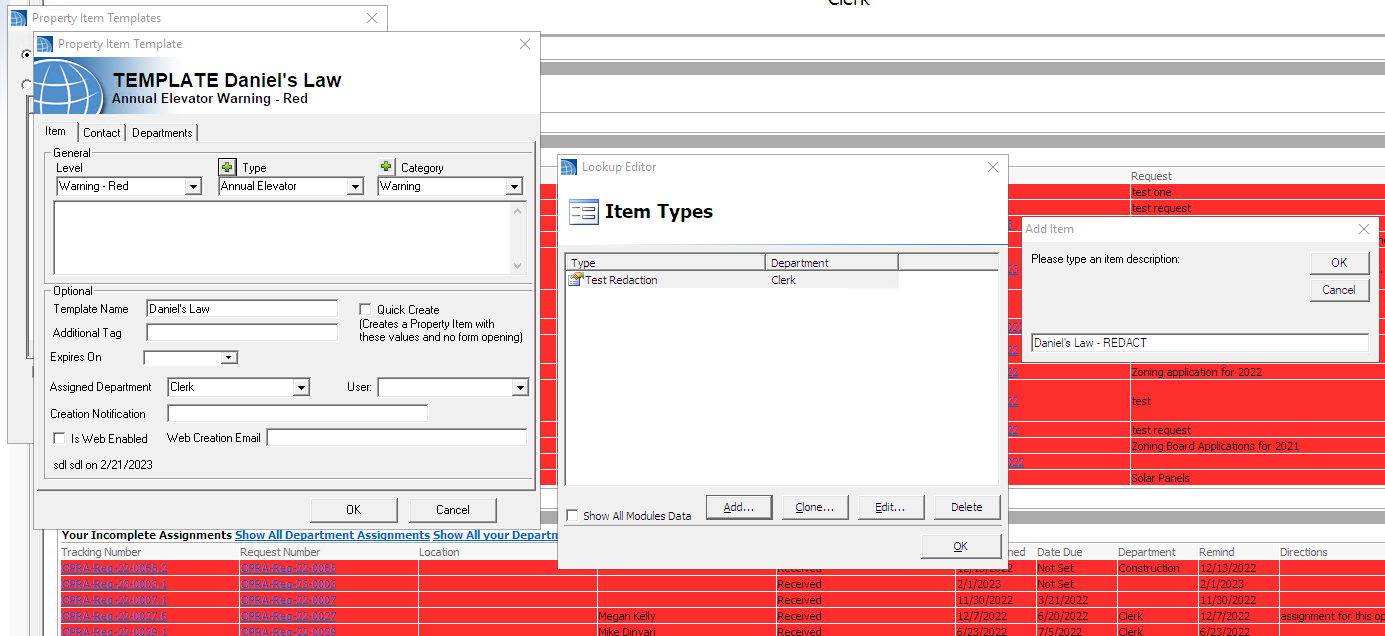Screen dimensions: 1385x636
Task: Expand the Assigned Department Clerk dropdown
Action: (301, 387)
